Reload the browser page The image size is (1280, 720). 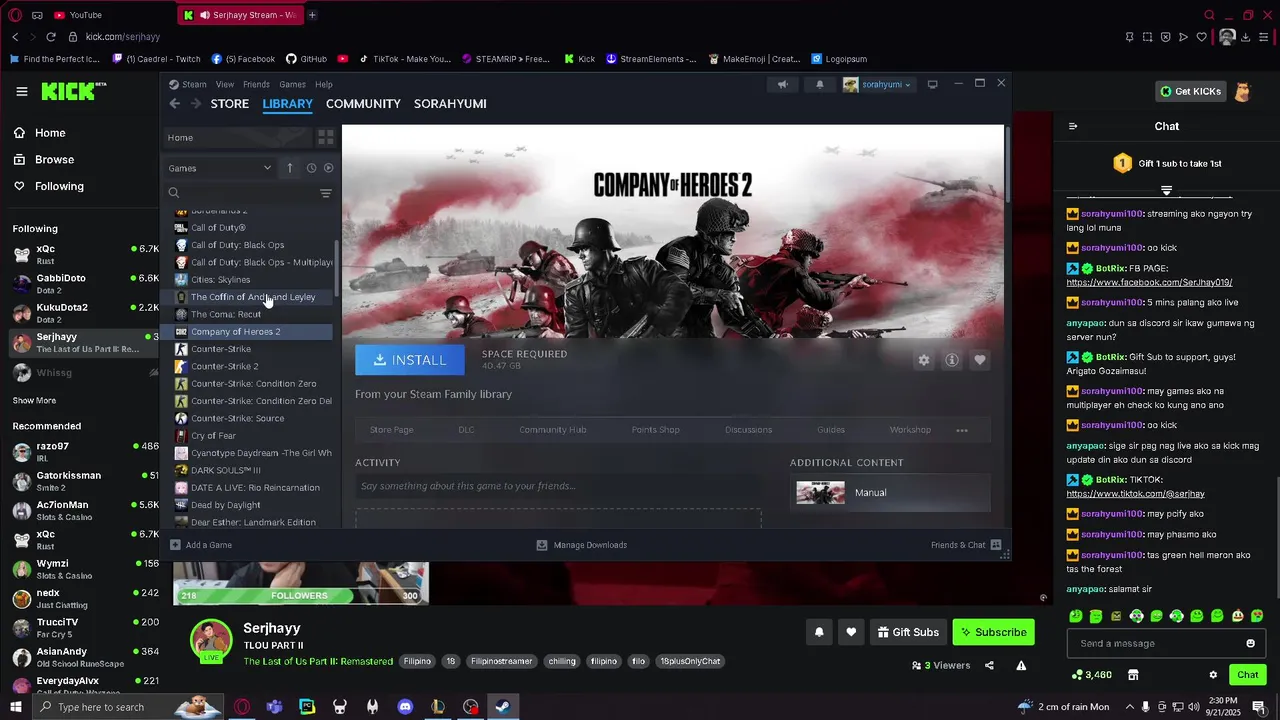(51, 37)
